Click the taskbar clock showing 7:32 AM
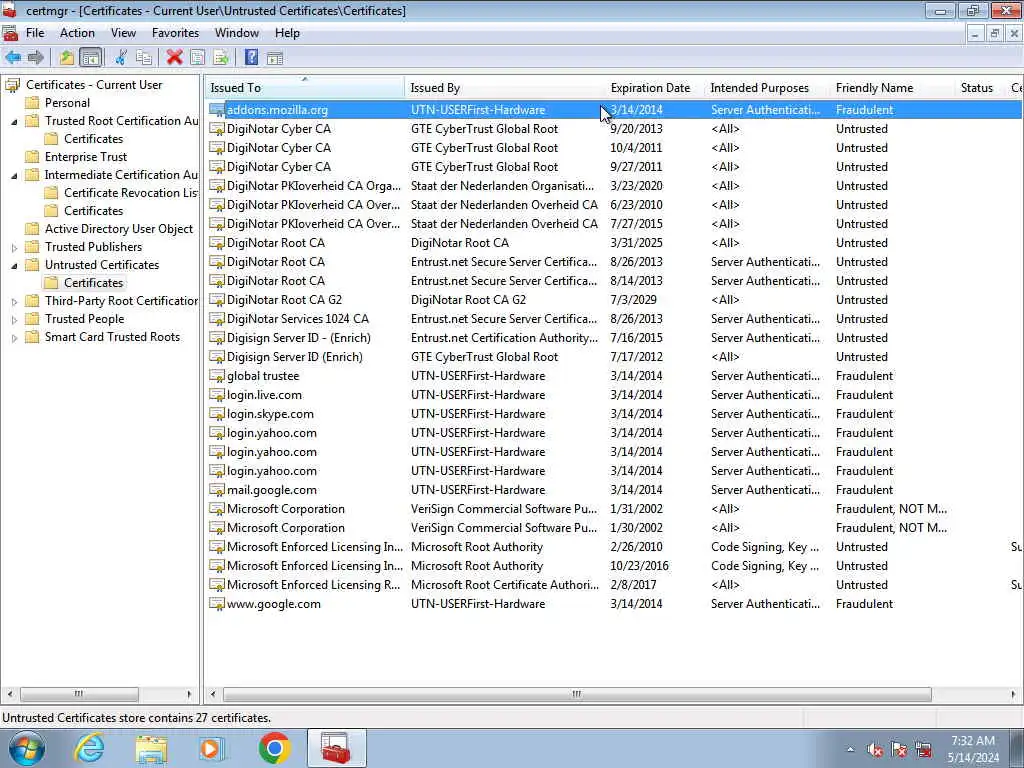1024x768 pixels. click(973, 749)
